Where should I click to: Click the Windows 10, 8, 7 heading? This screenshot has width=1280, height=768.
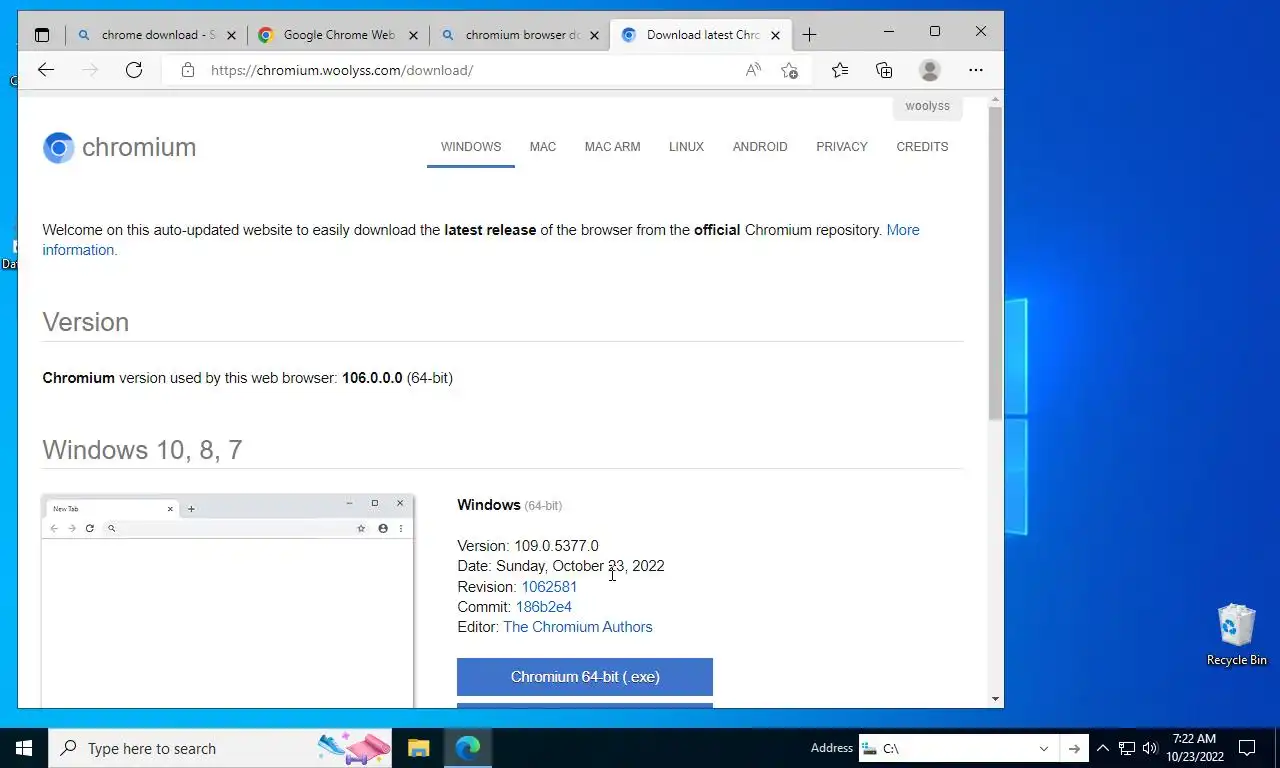[x=142, y=450]
